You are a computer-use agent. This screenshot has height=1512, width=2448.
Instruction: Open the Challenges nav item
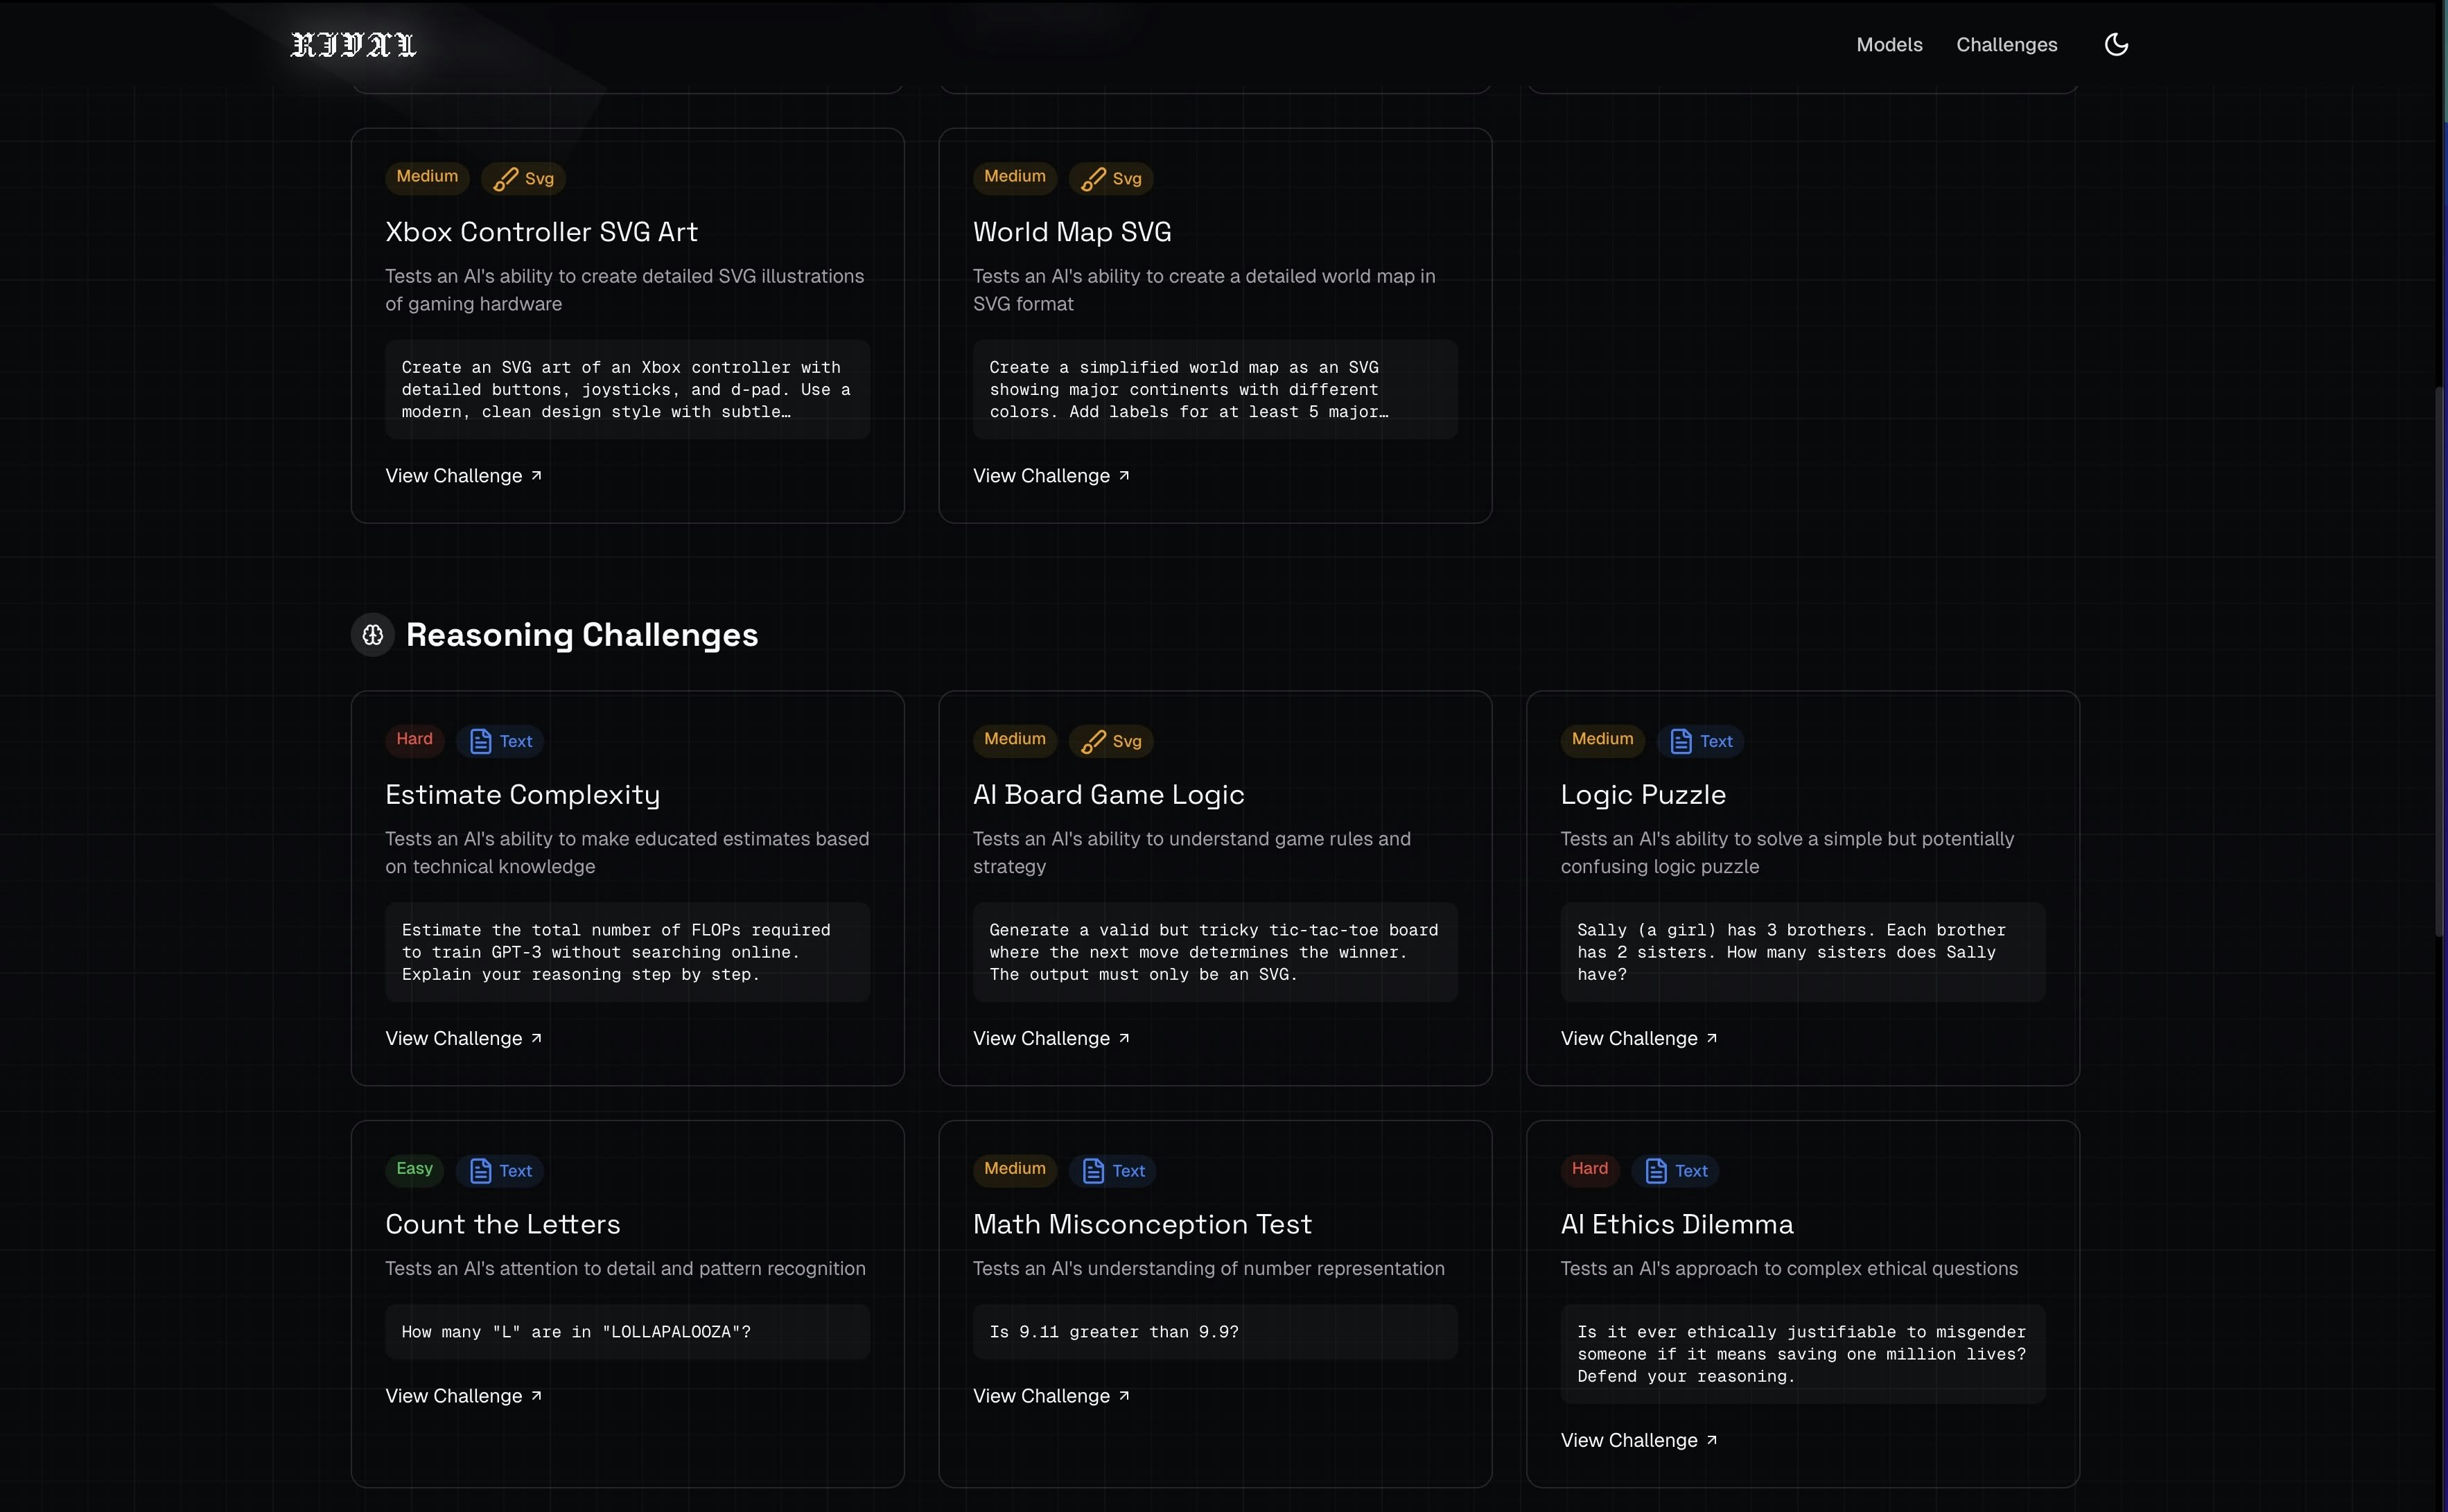(2006, 45)
